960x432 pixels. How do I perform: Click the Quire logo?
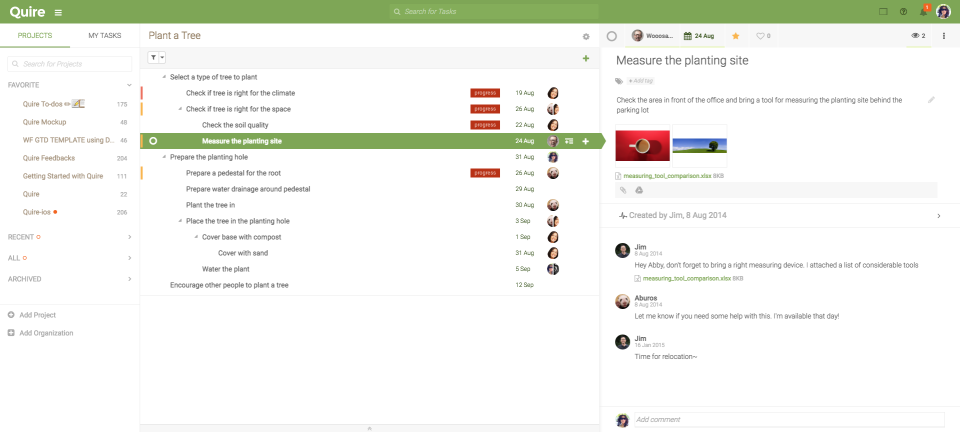click(27, 12)
